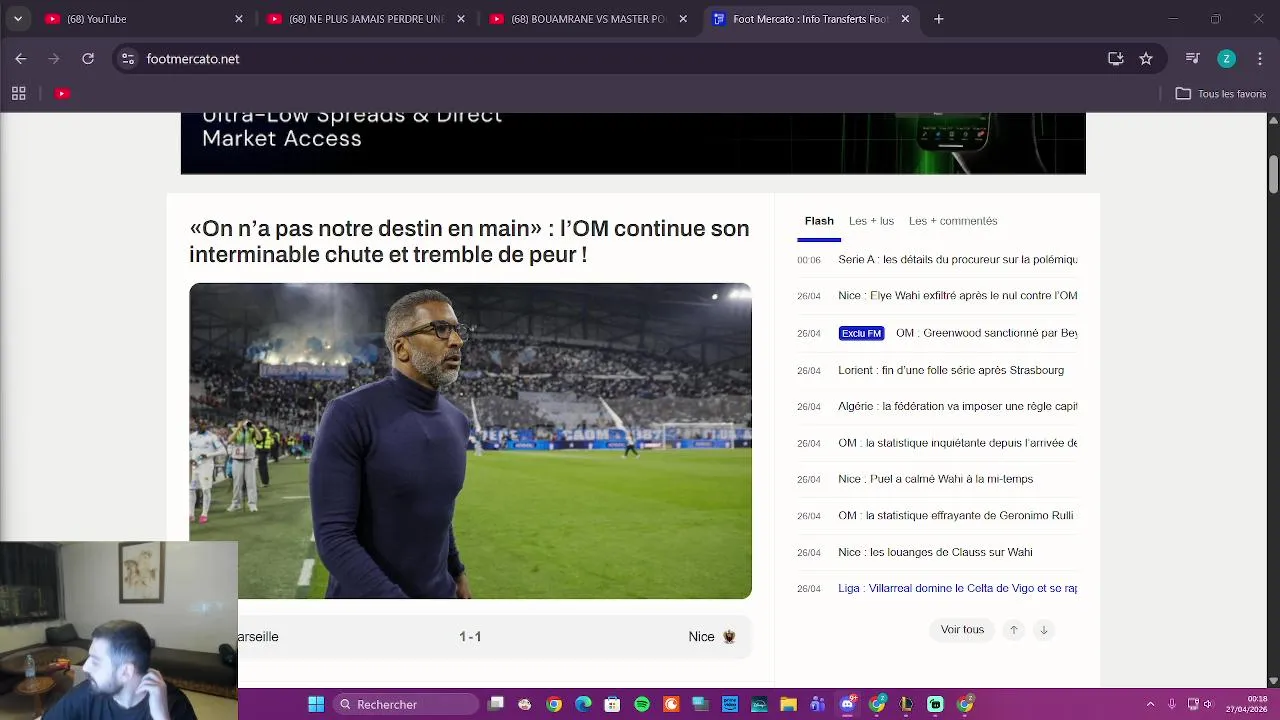Close the (68) YouTube tab
Viewport: 1280px width, 720px height.
tap(239, 19)
